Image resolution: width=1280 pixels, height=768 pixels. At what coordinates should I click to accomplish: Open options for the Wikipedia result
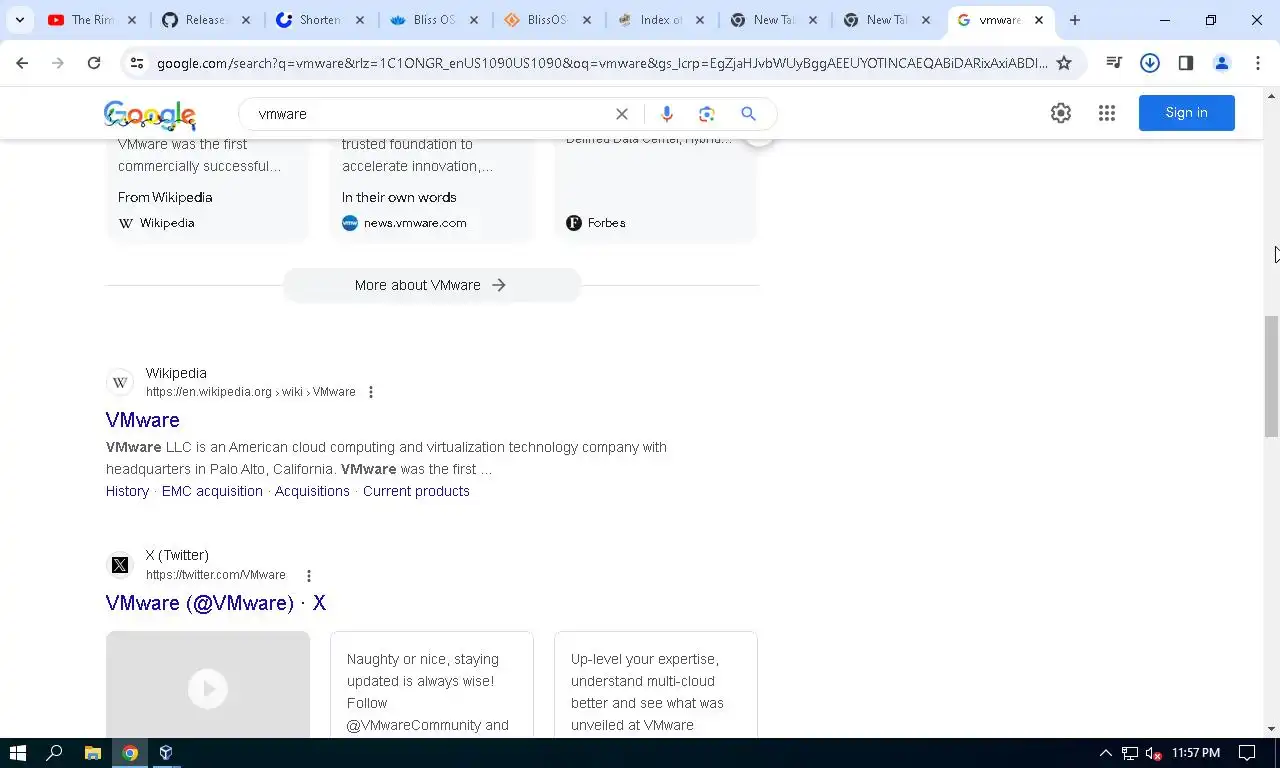coord(371,392)
